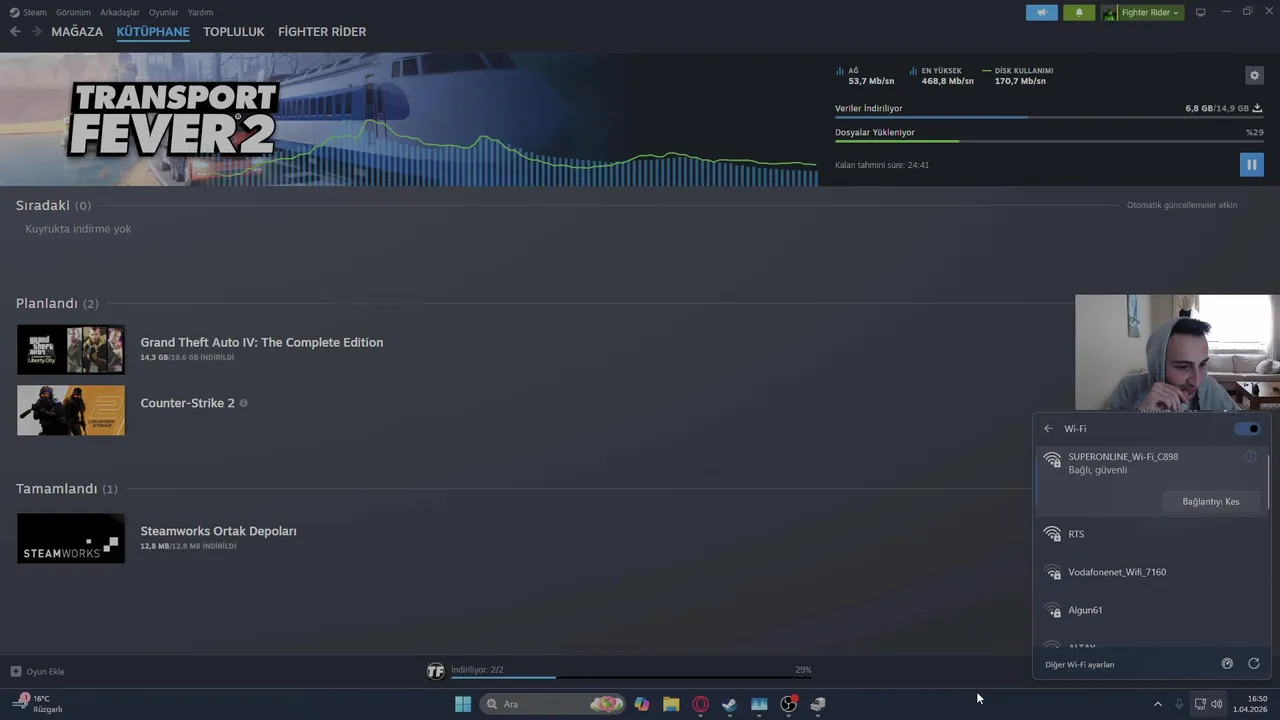The height and width of the screenshot is (720, 1280).
Task: Pause the Transport Fever 2 download
Action: [x=1251, y=165]
